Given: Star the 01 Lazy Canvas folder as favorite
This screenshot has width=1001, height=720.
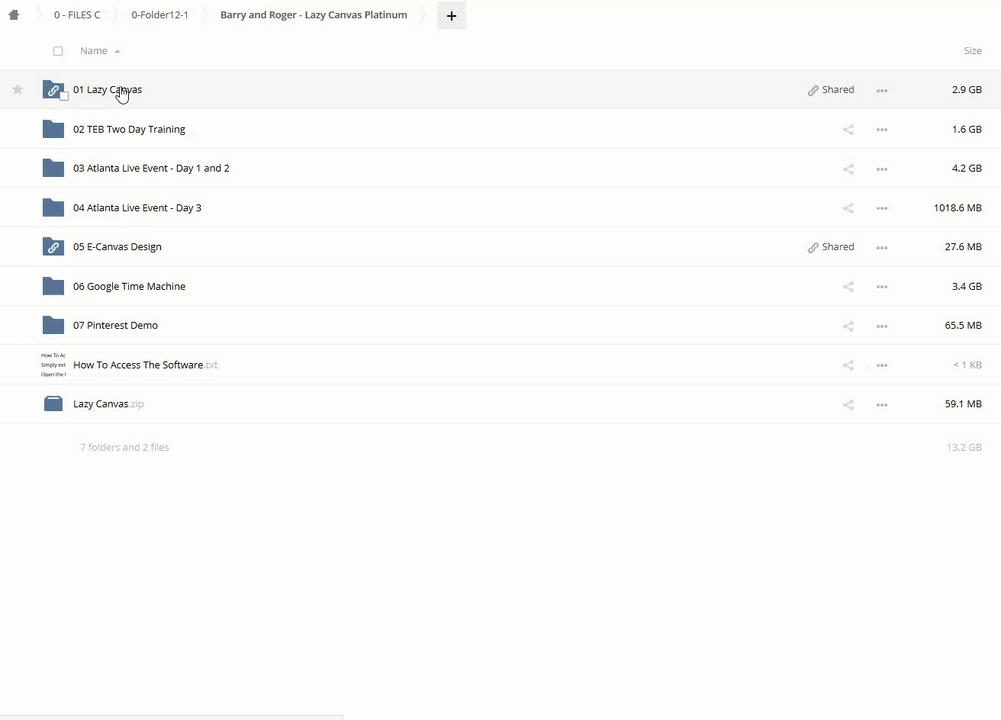Looking at the screenshot, I should coord(17,90).
